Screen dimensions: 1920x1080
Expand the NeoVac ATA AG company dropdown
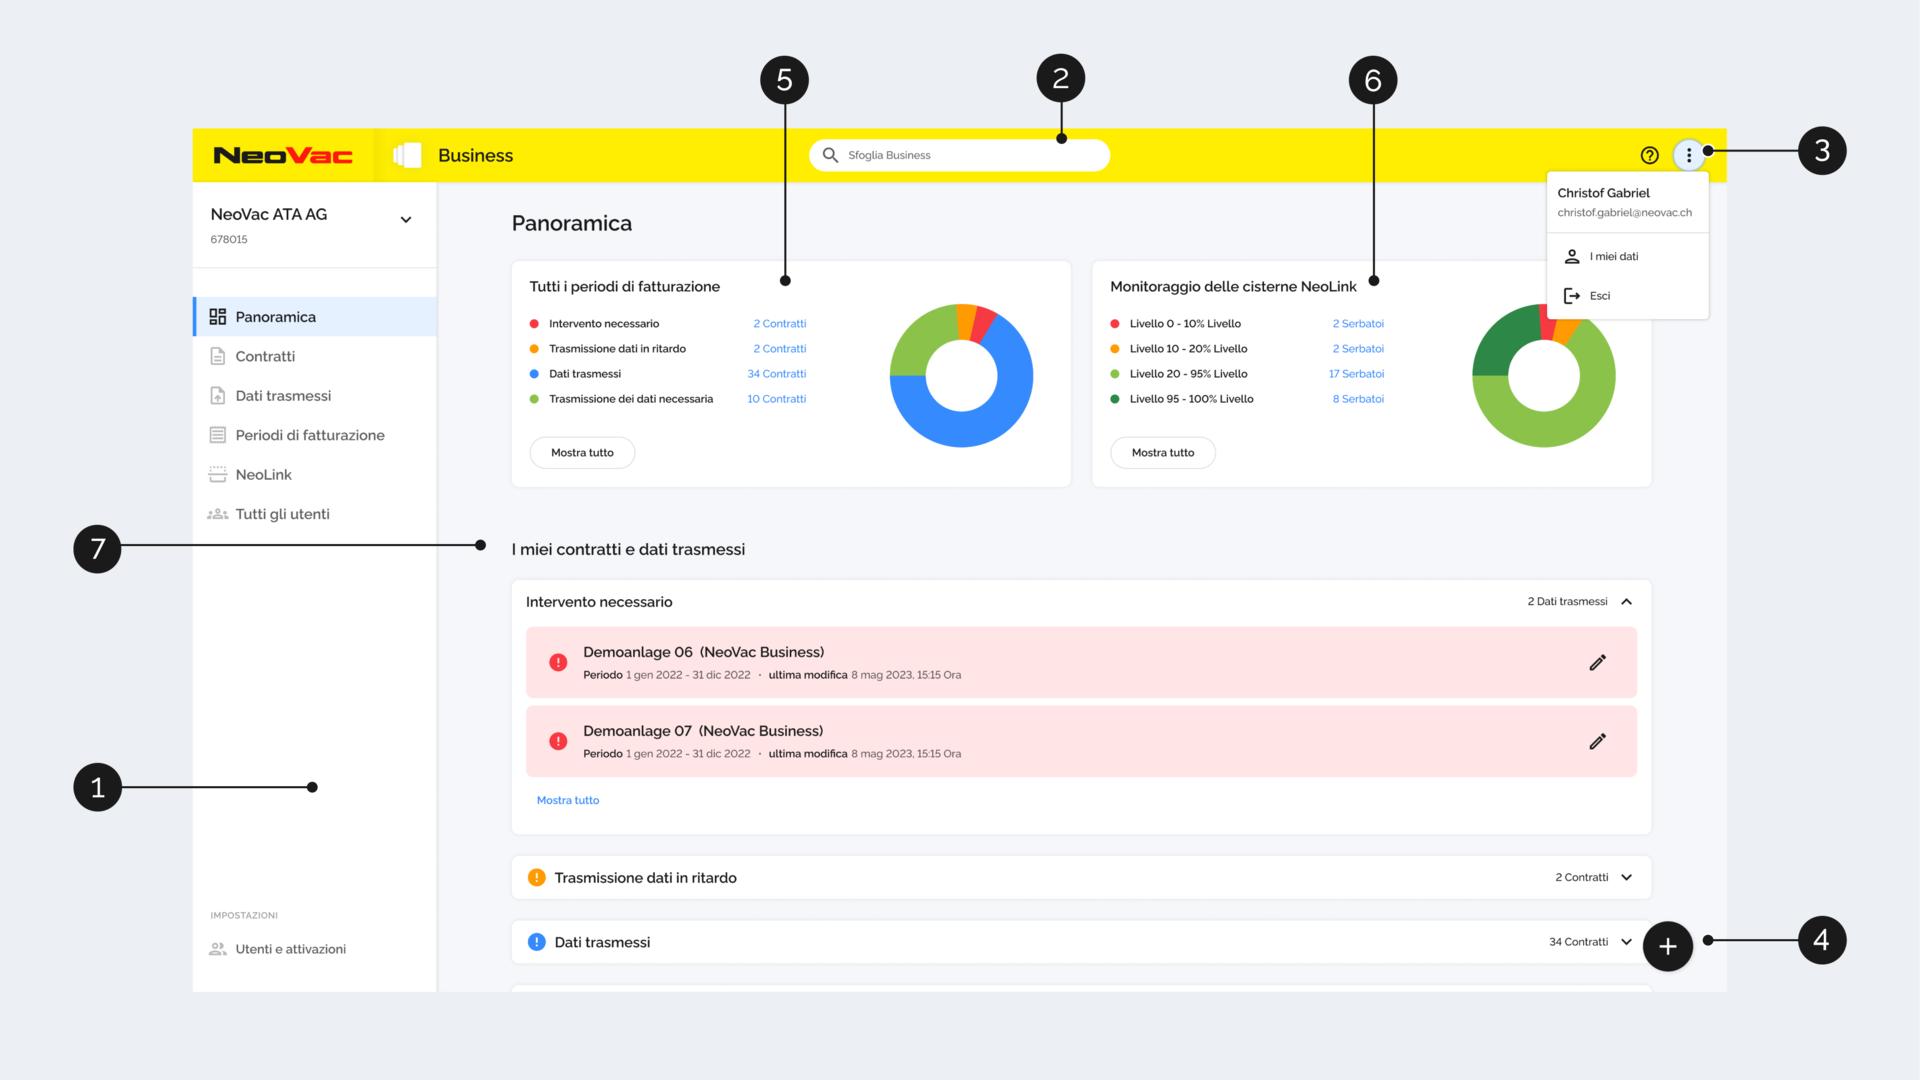[x=406, y=220]
